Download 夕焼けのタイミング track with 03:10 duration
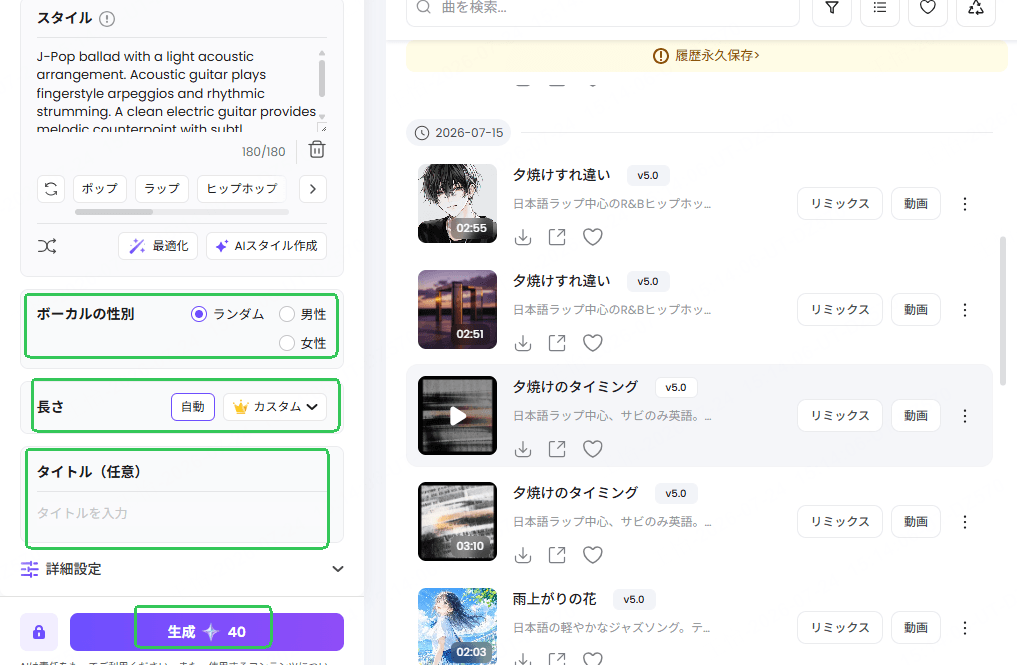Viewport: 1017px width, 665px height. coord(523,555)
